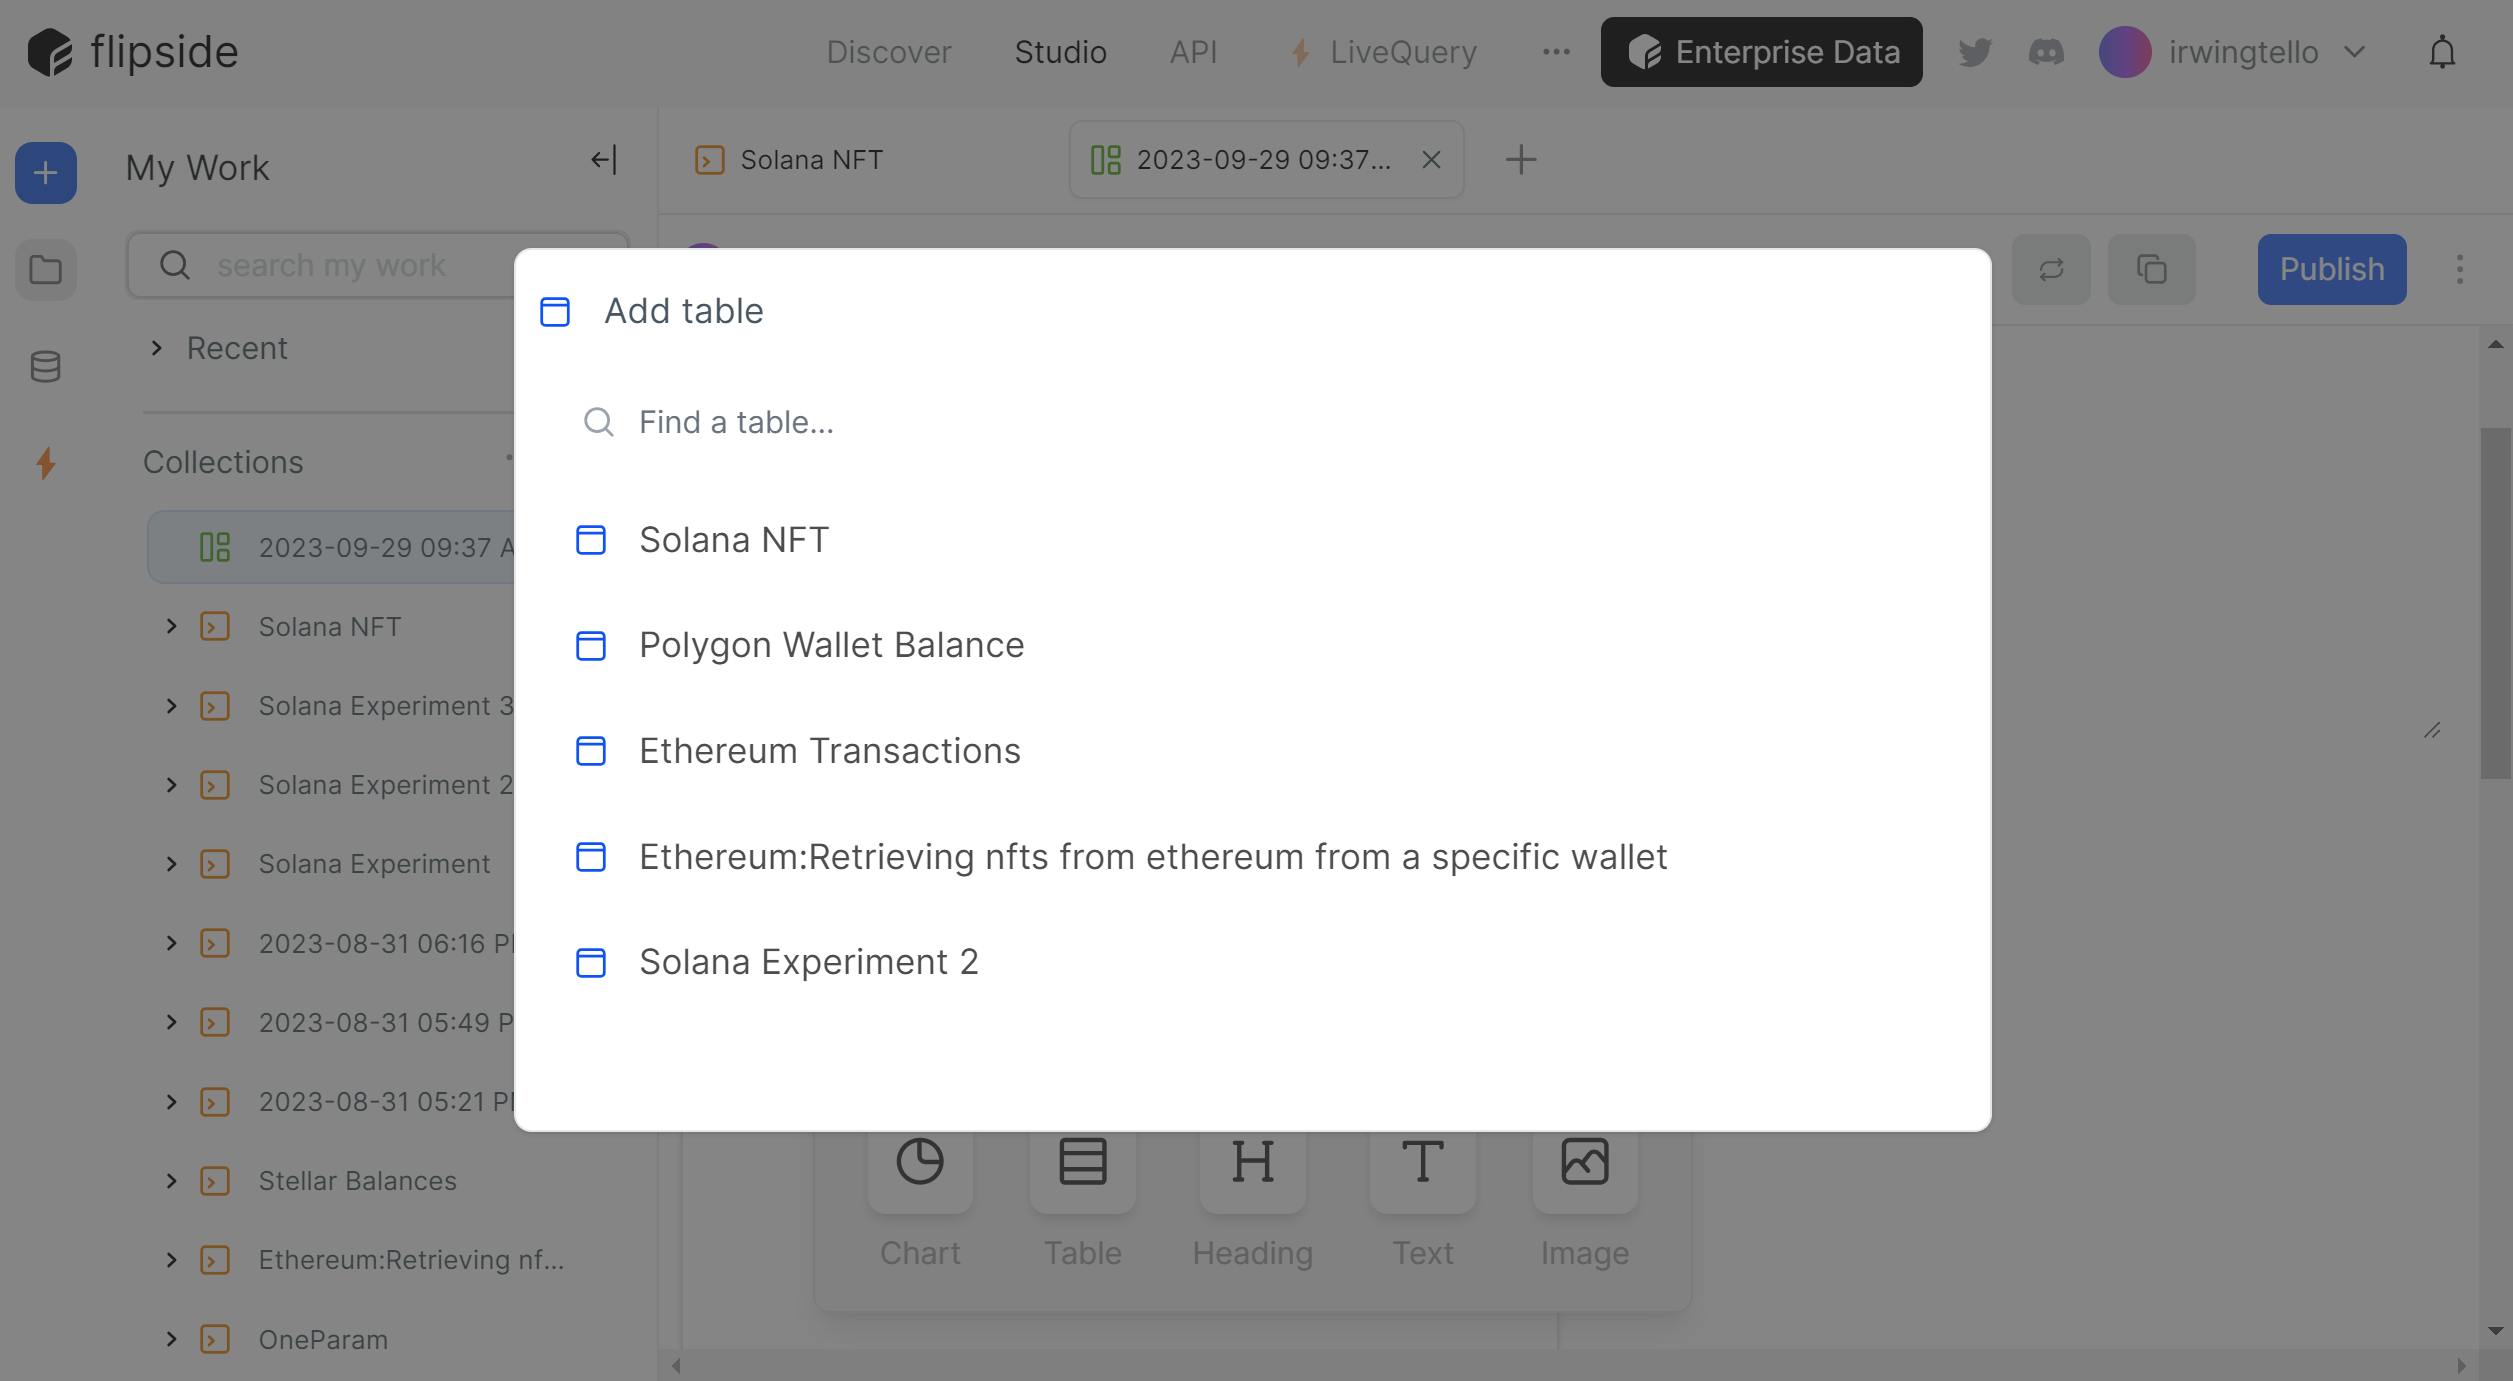Screen dimensions: 2513x1381
Task: Open API page
Action: [1193, 52]
